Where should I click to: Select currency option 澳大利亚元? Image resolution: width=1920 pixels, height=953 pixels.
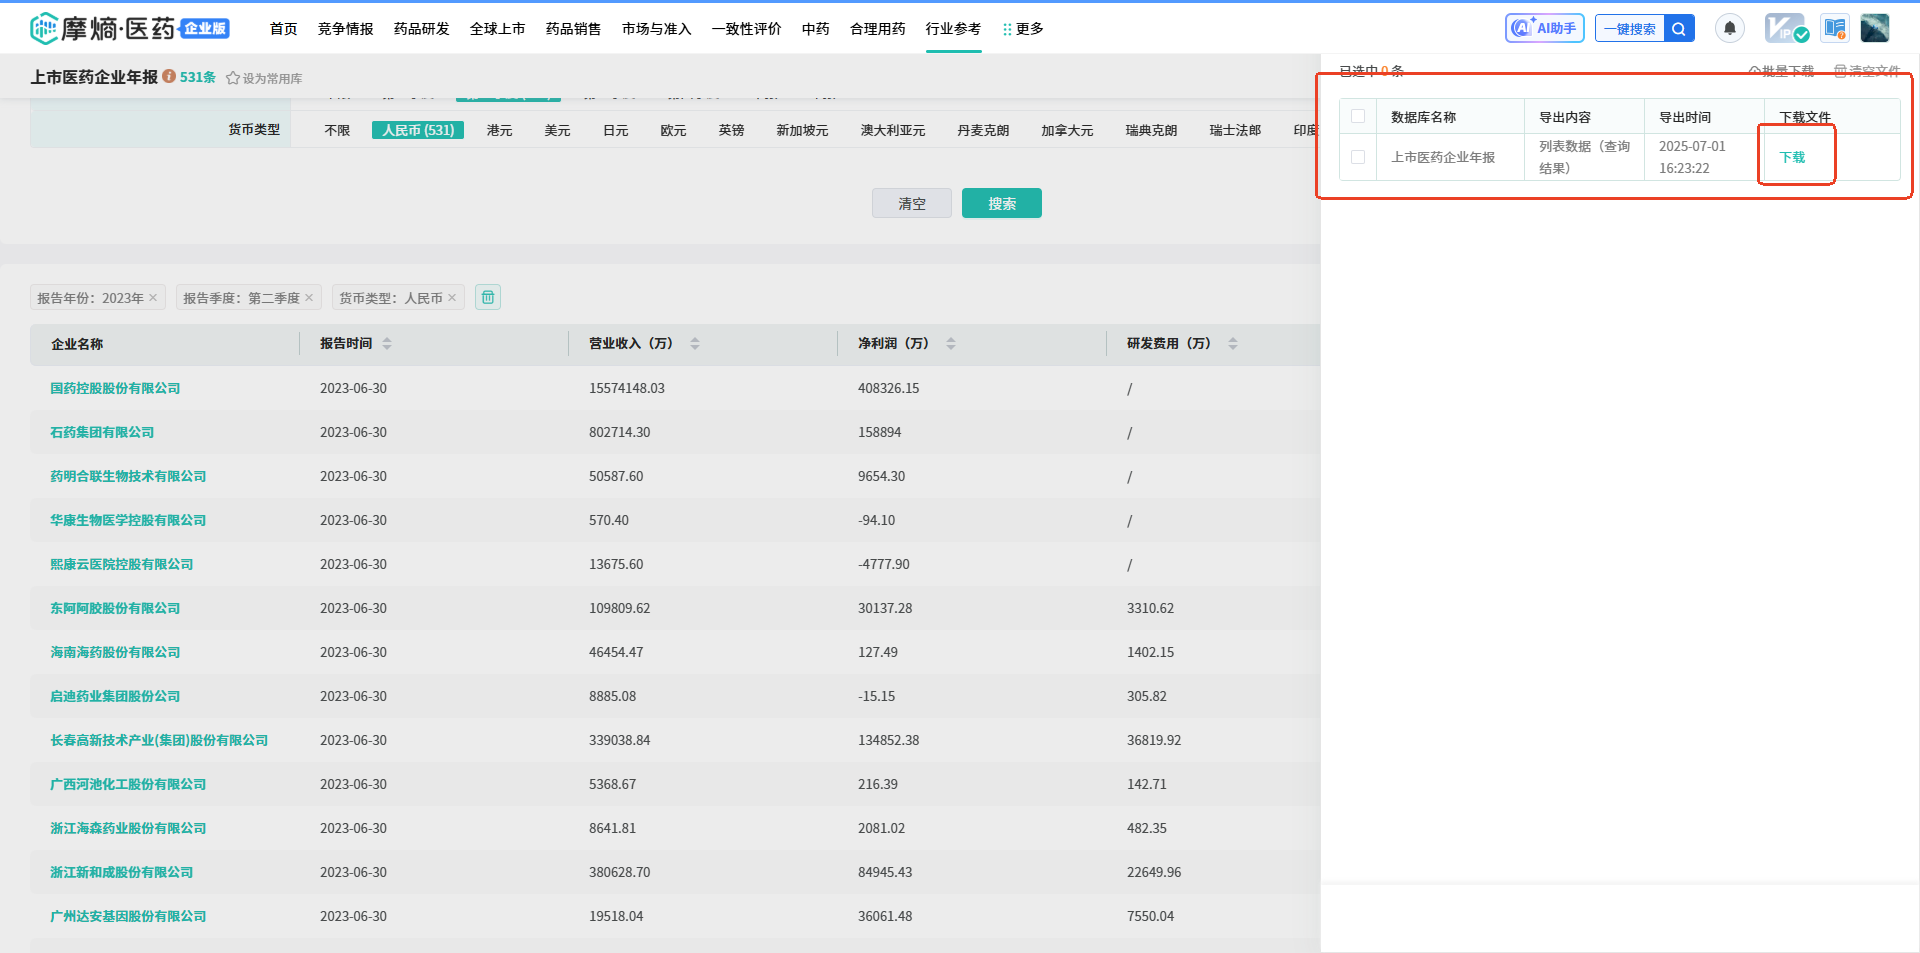click(893, 130)
